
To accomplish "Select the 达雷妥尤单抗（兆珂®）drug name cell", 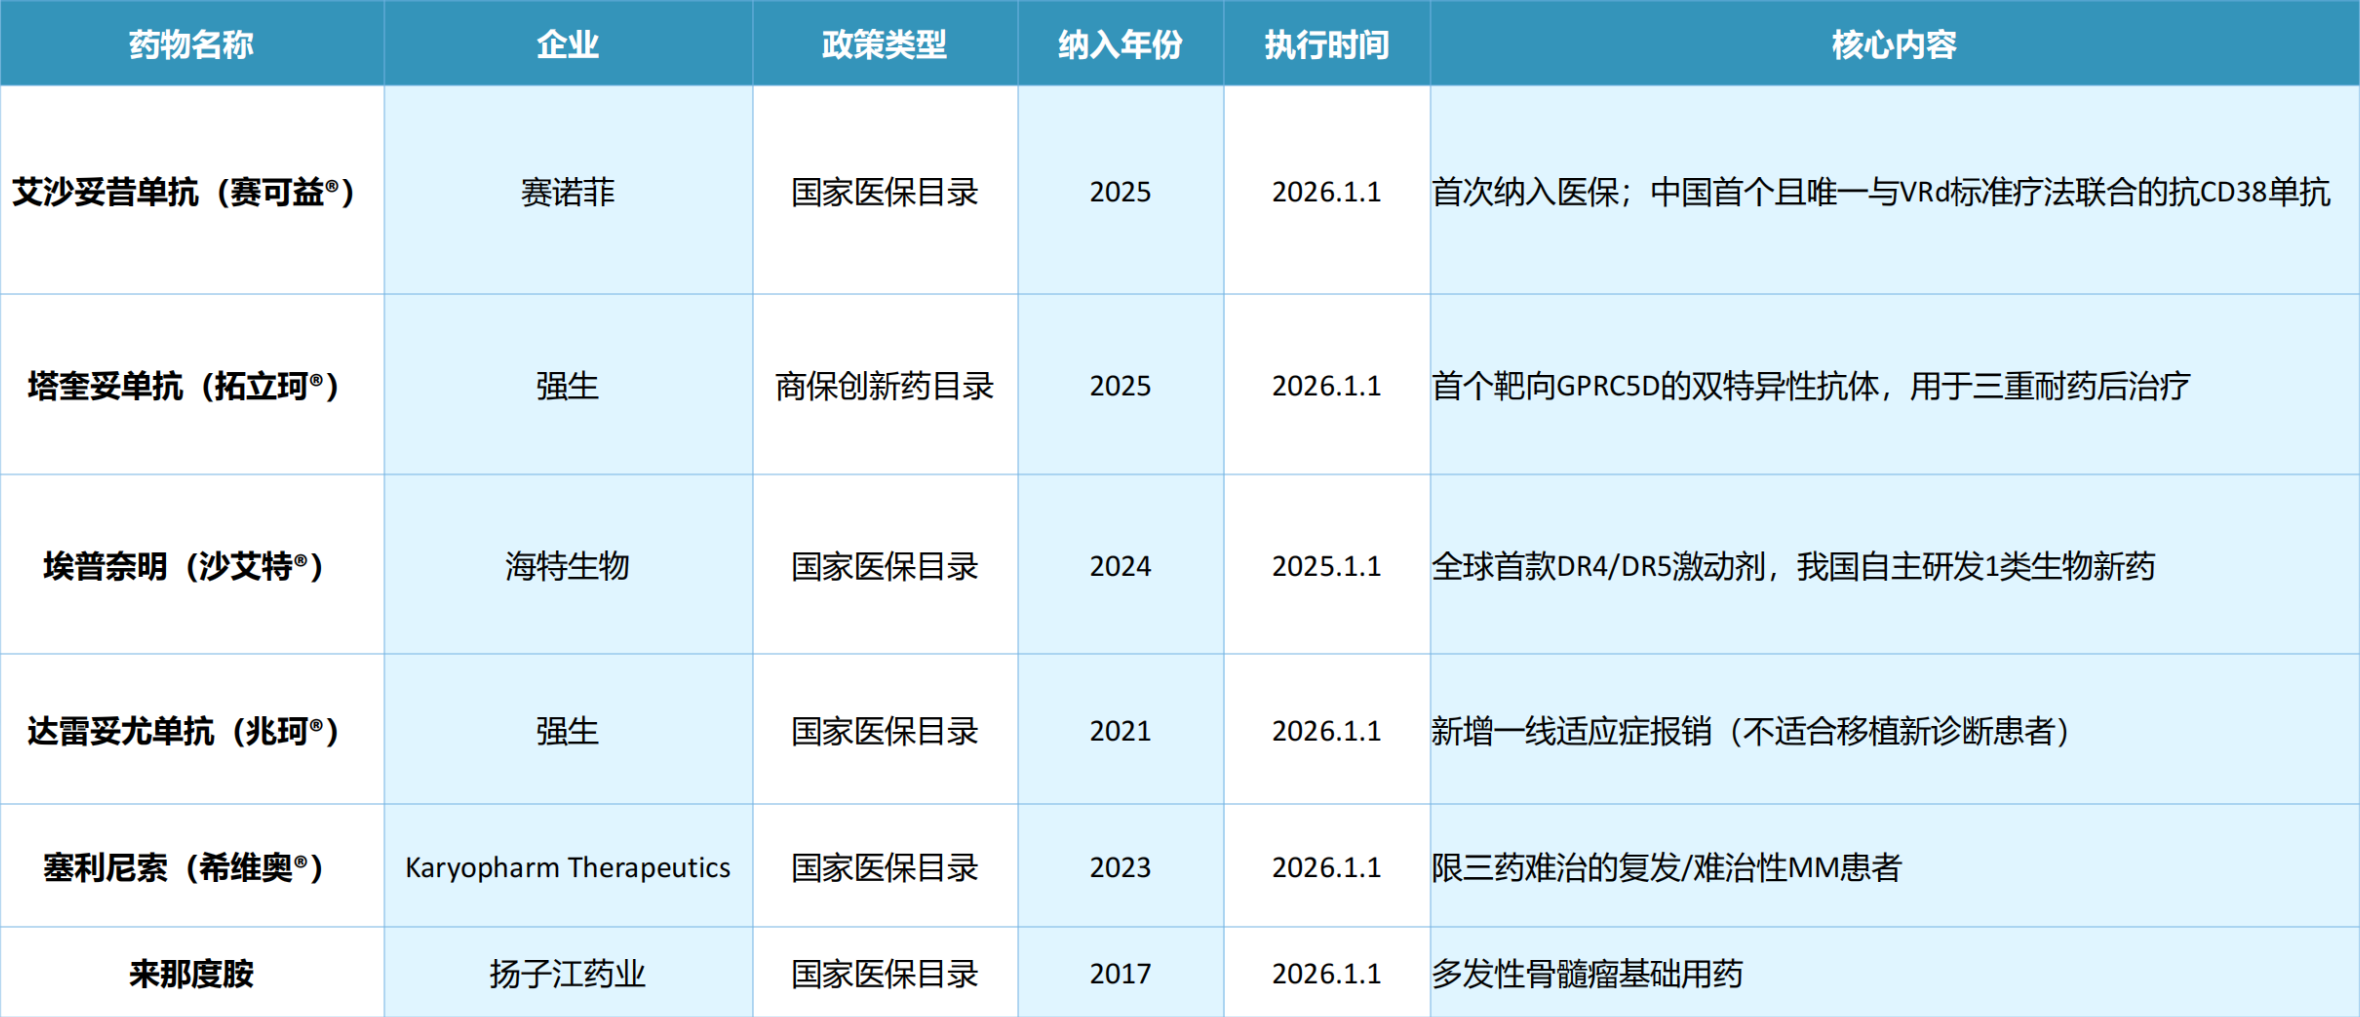I will pos(192,730).
